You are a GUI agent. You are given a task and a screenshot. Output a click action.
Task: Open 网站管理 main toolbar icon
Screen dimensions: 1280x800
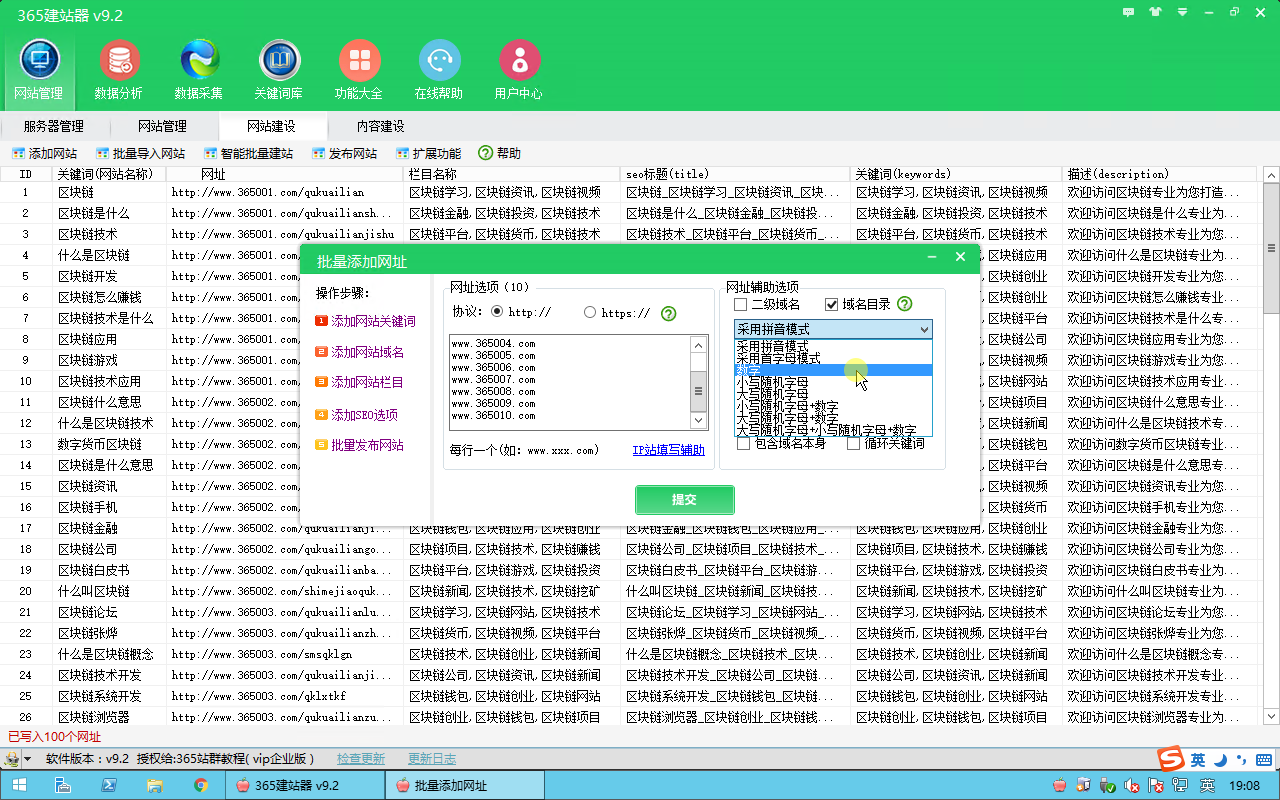tap(39, 70)
